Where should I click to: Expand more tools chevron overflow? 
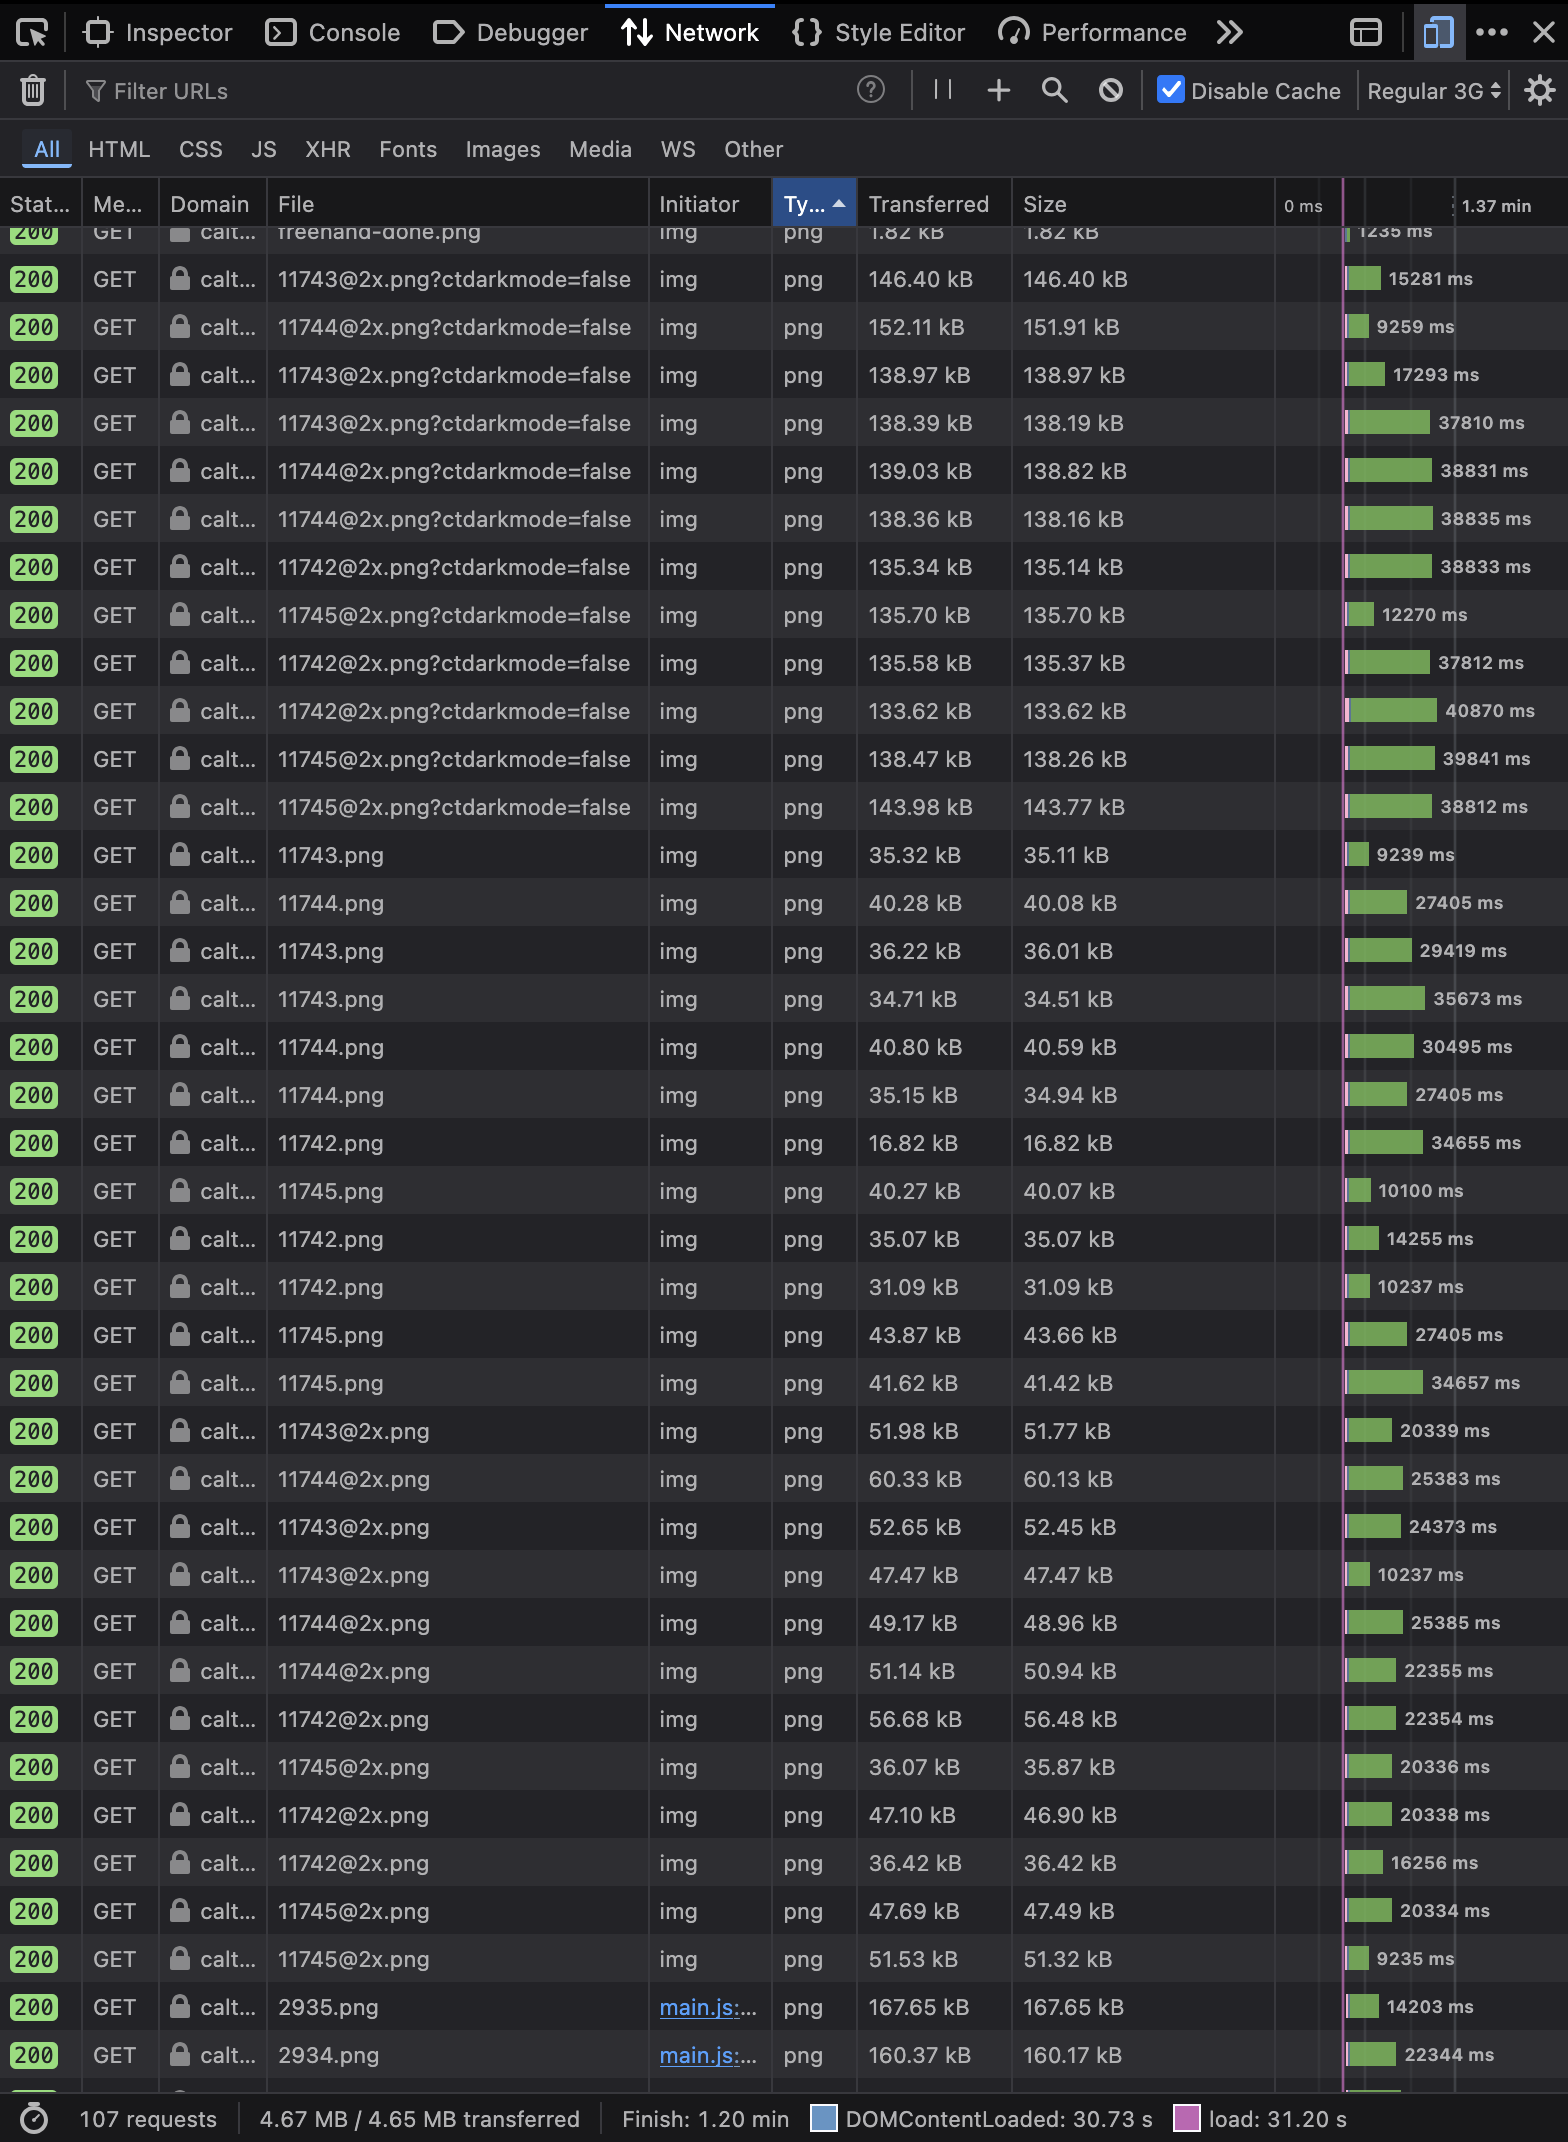click(1229, 33)
